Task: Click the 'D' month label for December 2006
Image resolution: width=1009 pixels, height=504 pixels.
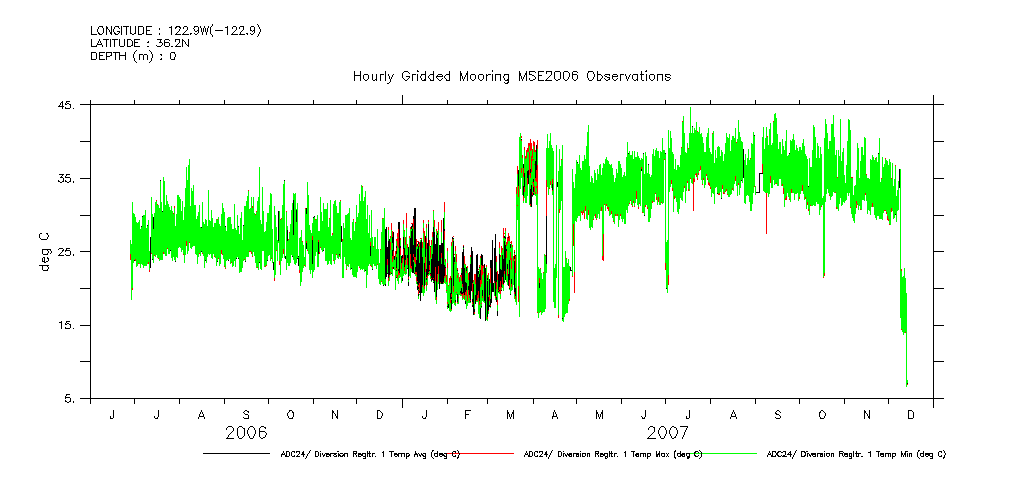Action: (x=380, y=414)
